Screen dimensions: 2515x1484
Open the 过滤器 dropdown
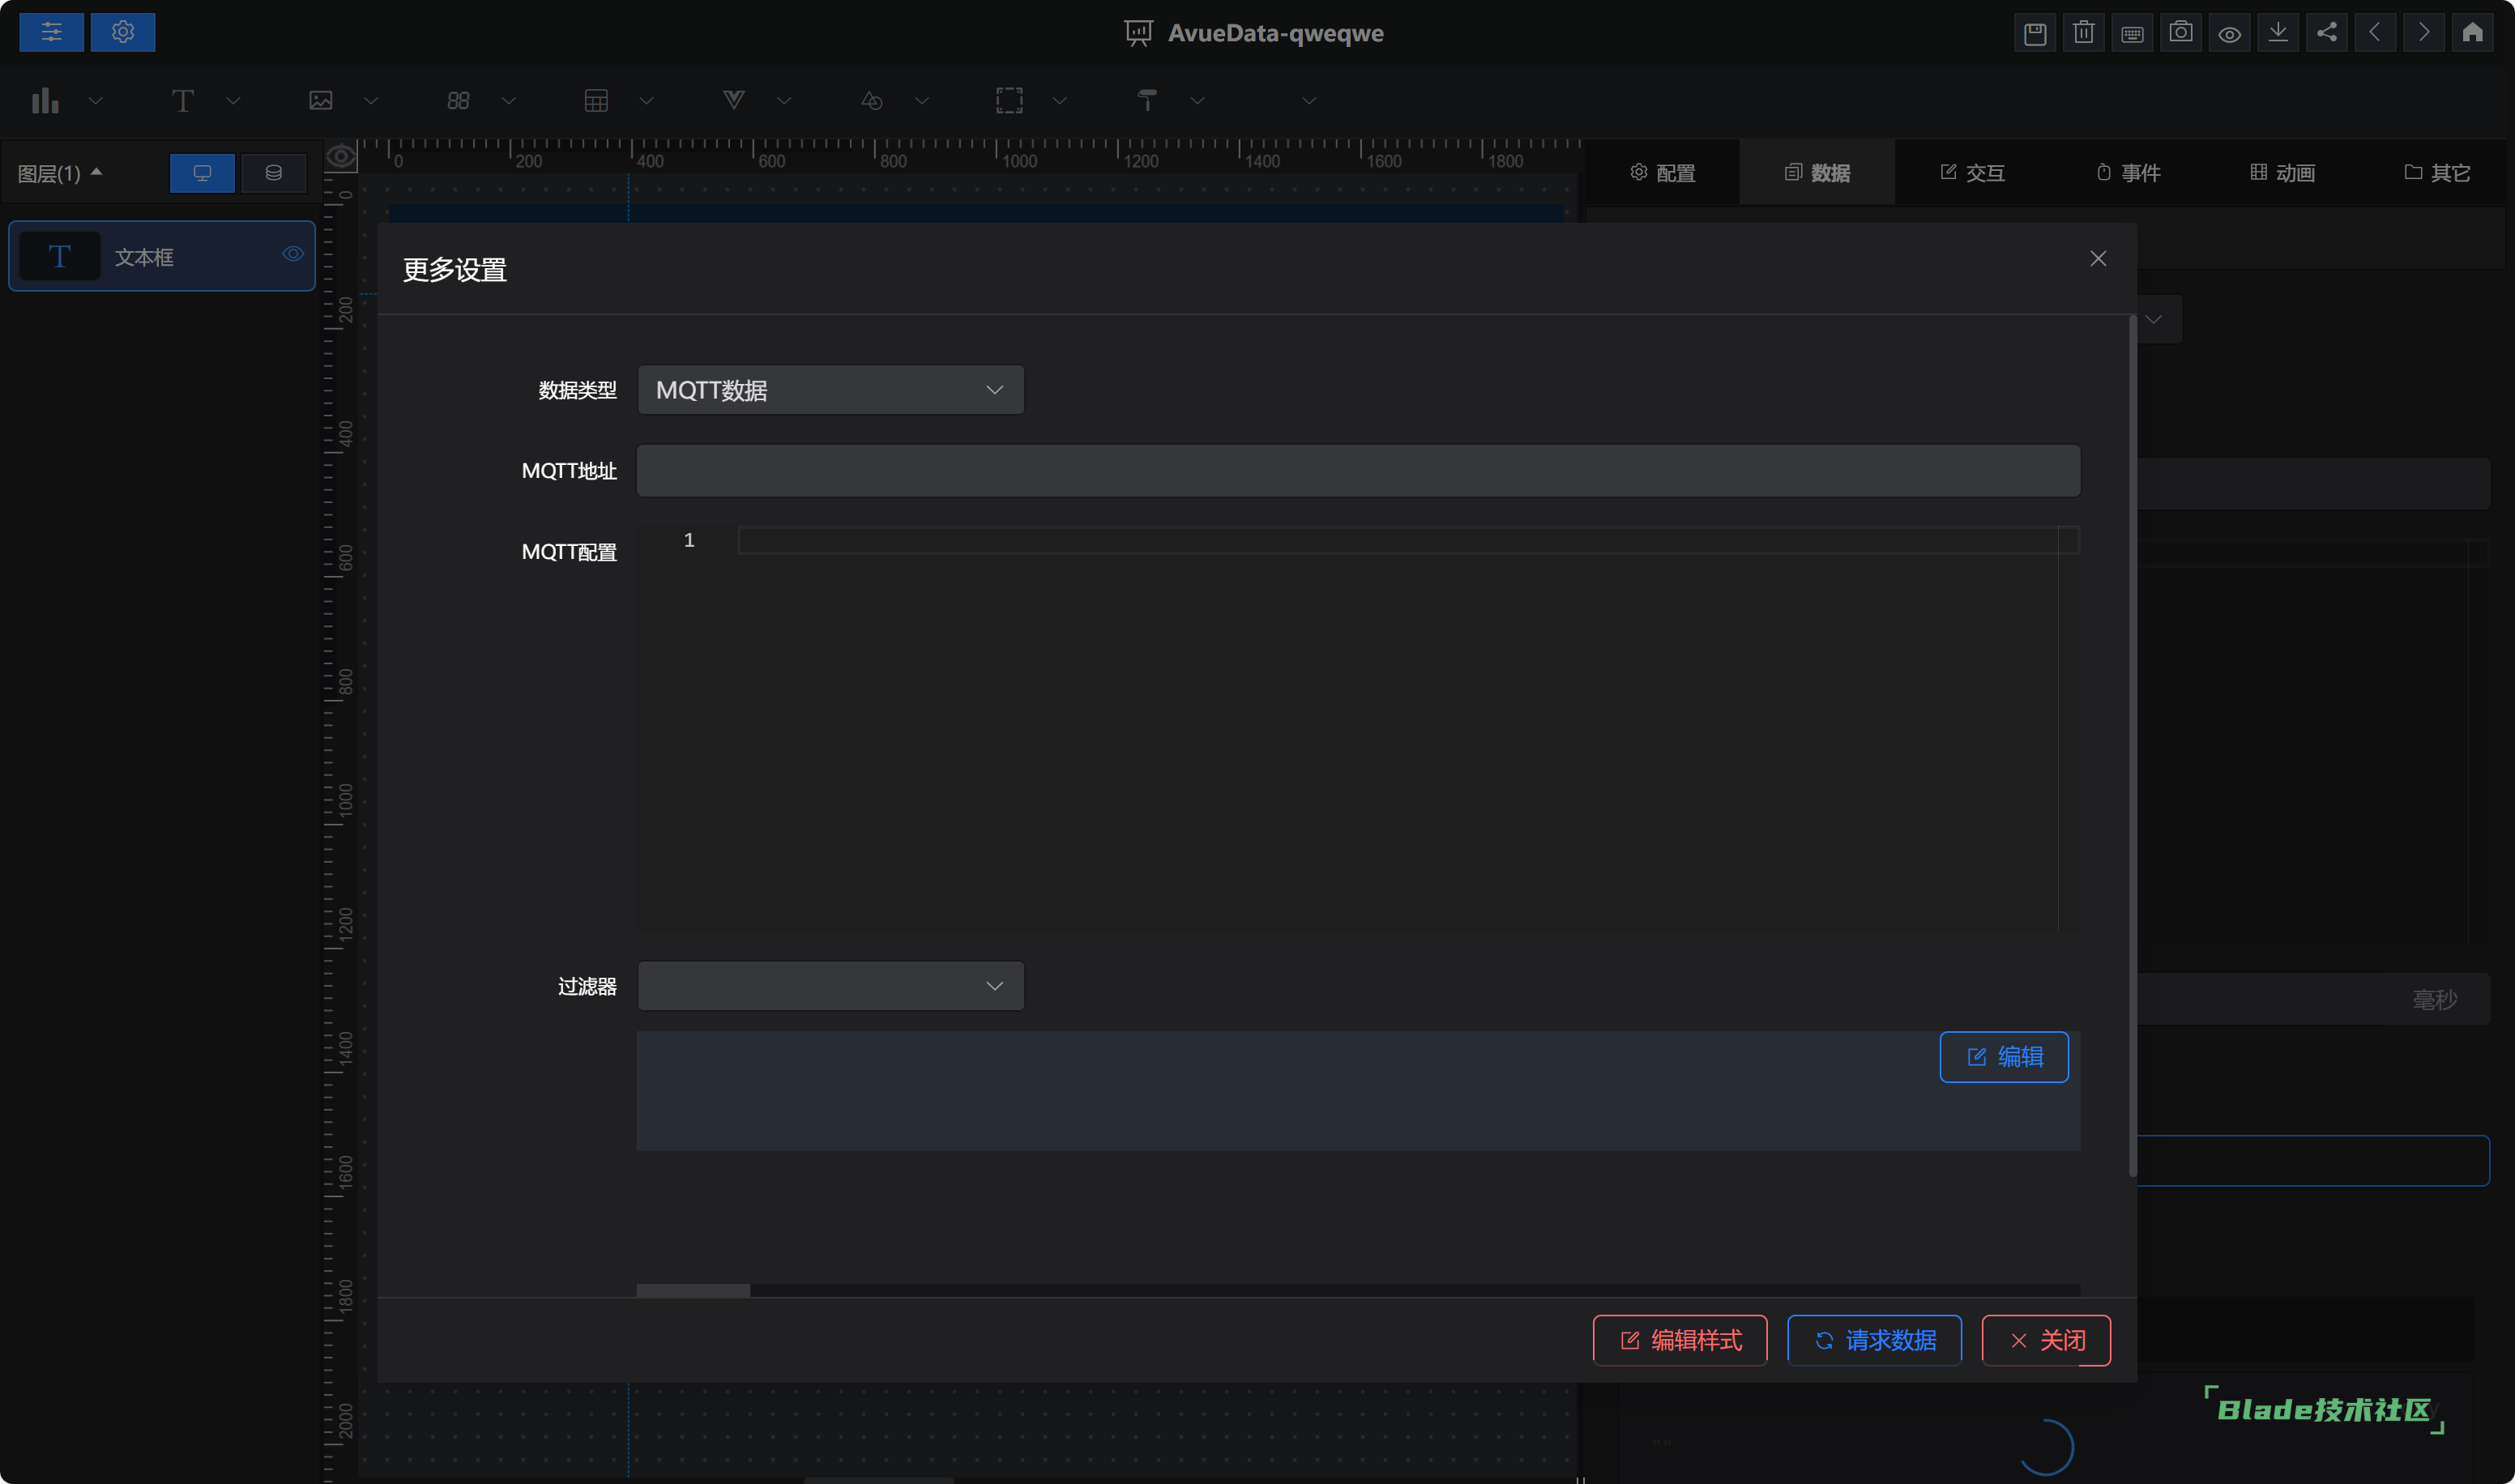(830, 986)
